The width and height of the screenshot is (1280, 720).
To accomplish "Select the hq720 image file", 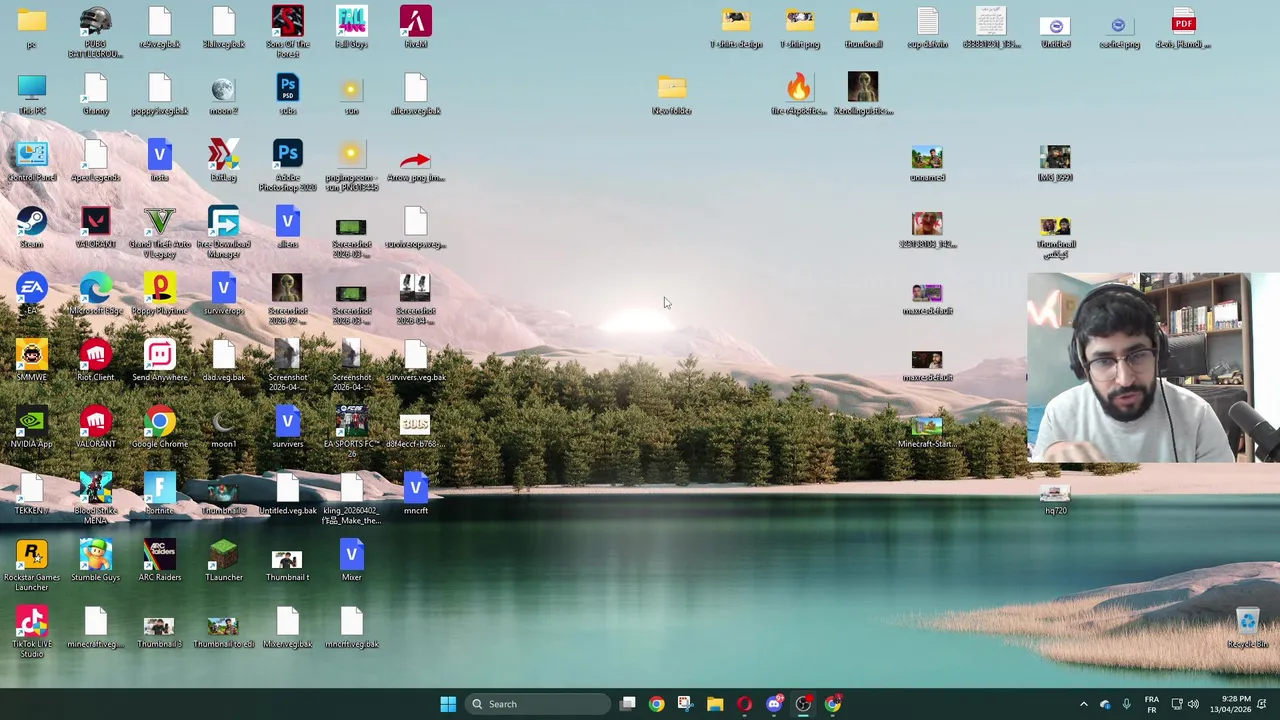I will (1055, 498).
